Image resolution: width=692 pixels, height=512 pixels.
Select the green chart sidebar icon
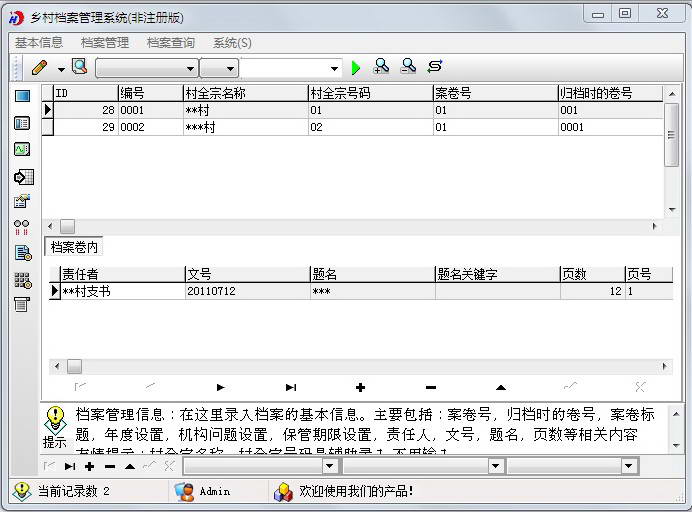(22, 150)
